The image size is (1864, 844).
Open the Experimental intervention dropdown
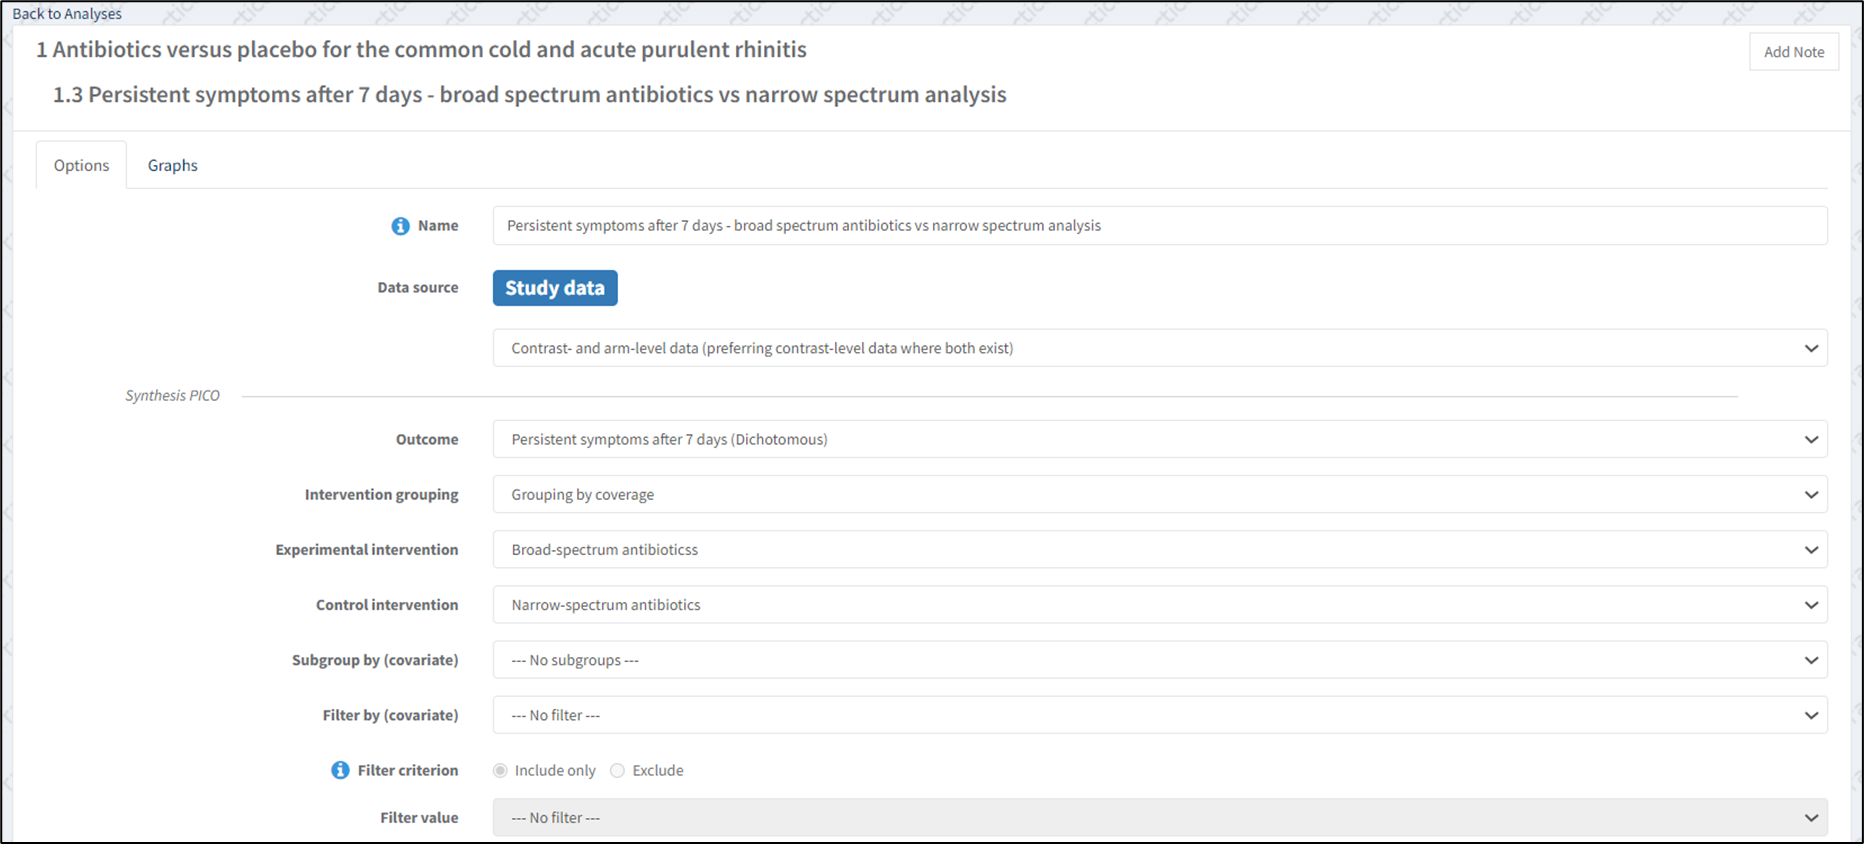(x=1159, y=549)
